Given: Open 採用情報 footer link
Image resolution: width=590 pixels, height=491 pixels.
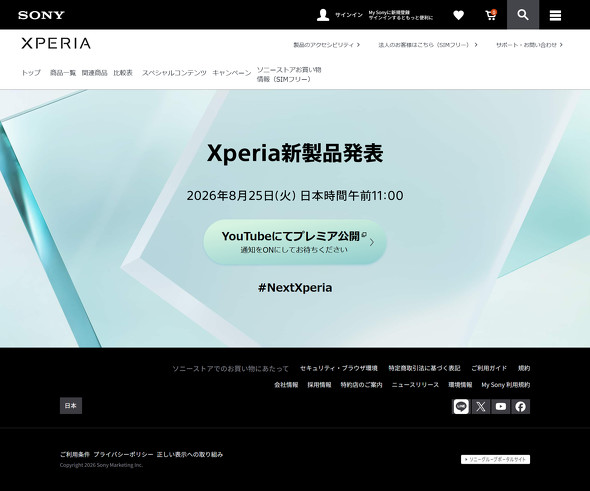Looking at the screenshot, I should [x=319, y=385].
